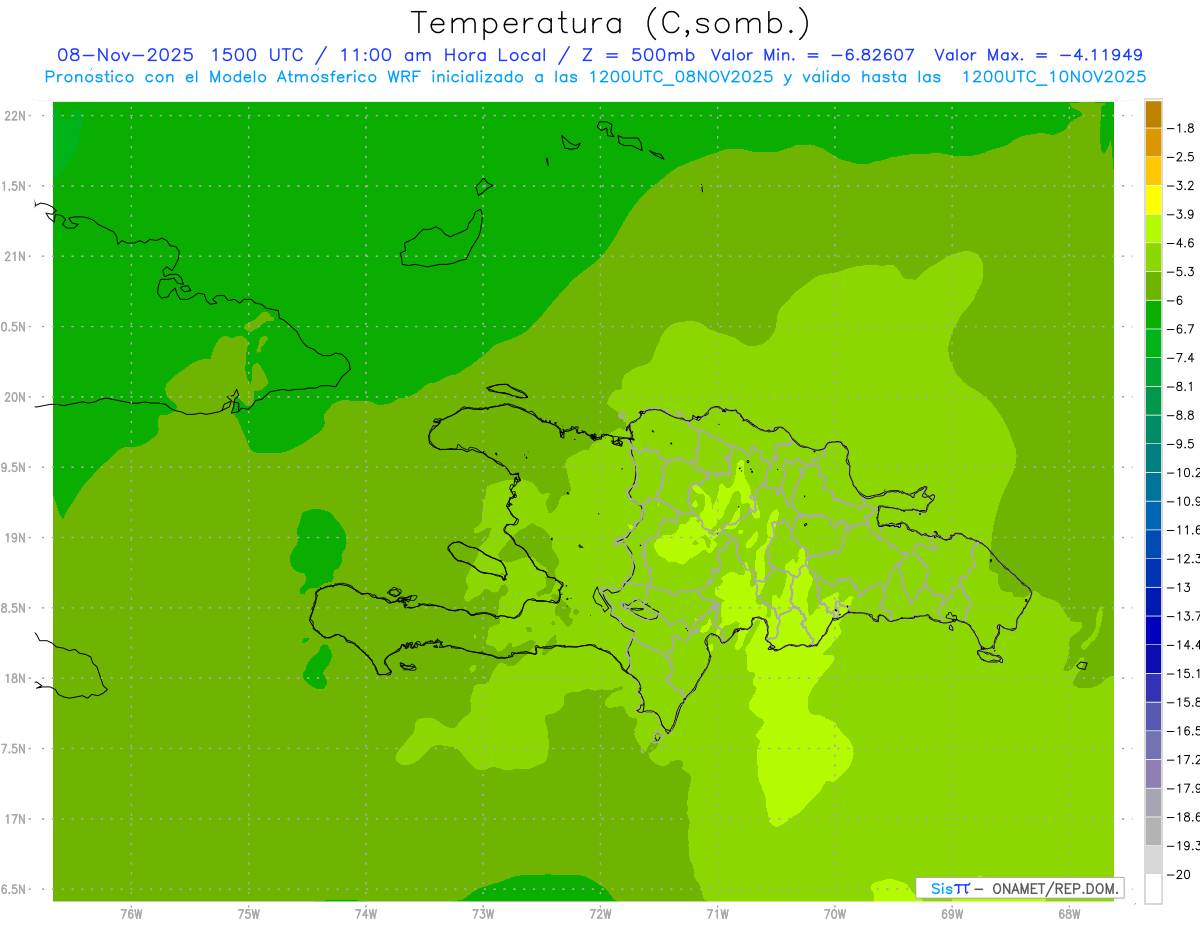Click the longitude label "70W"
This screenshot has width=1200, height=927.
coord(834,914)
